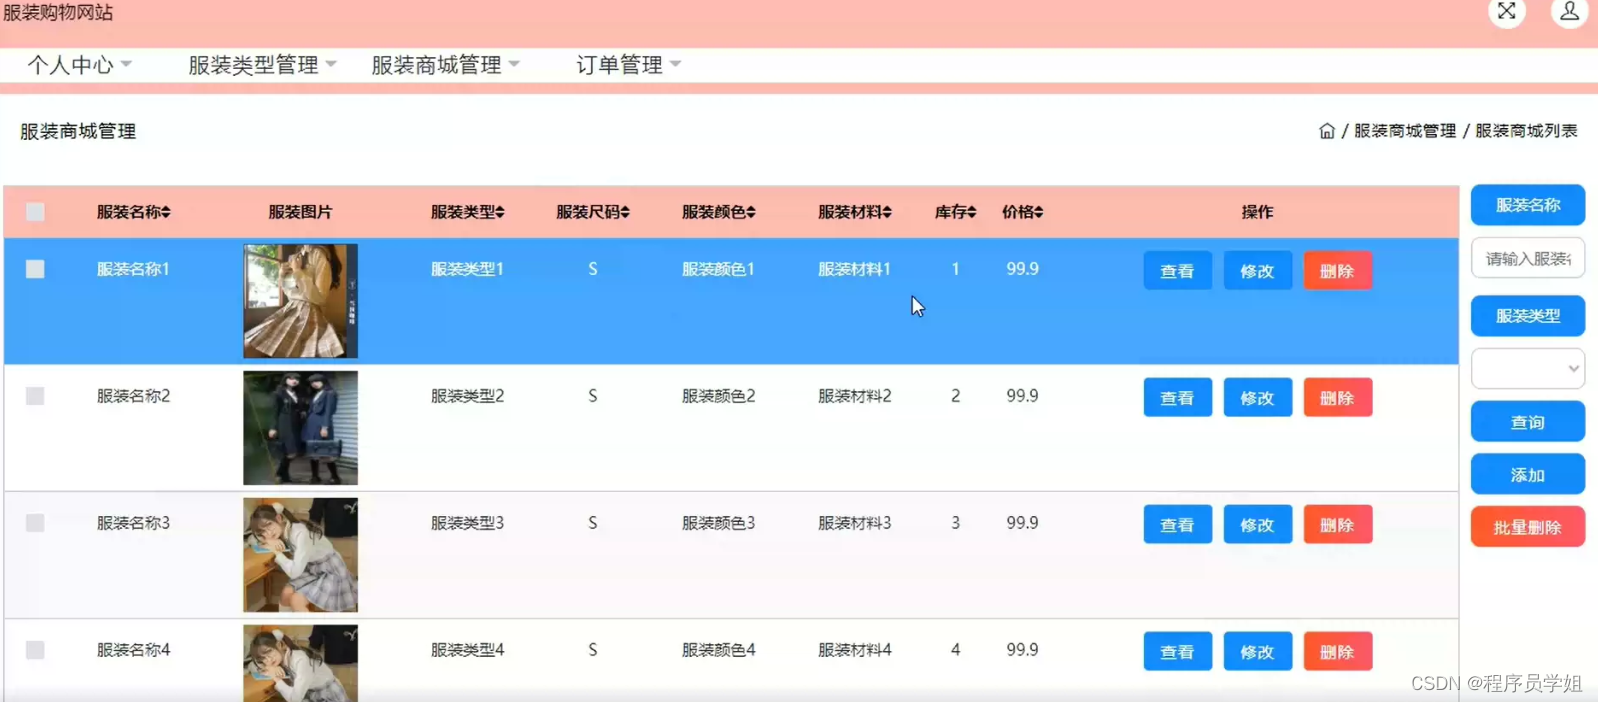Click the 查询 search button
This screenshot has height=702, width=1598.
point(1527,422)
